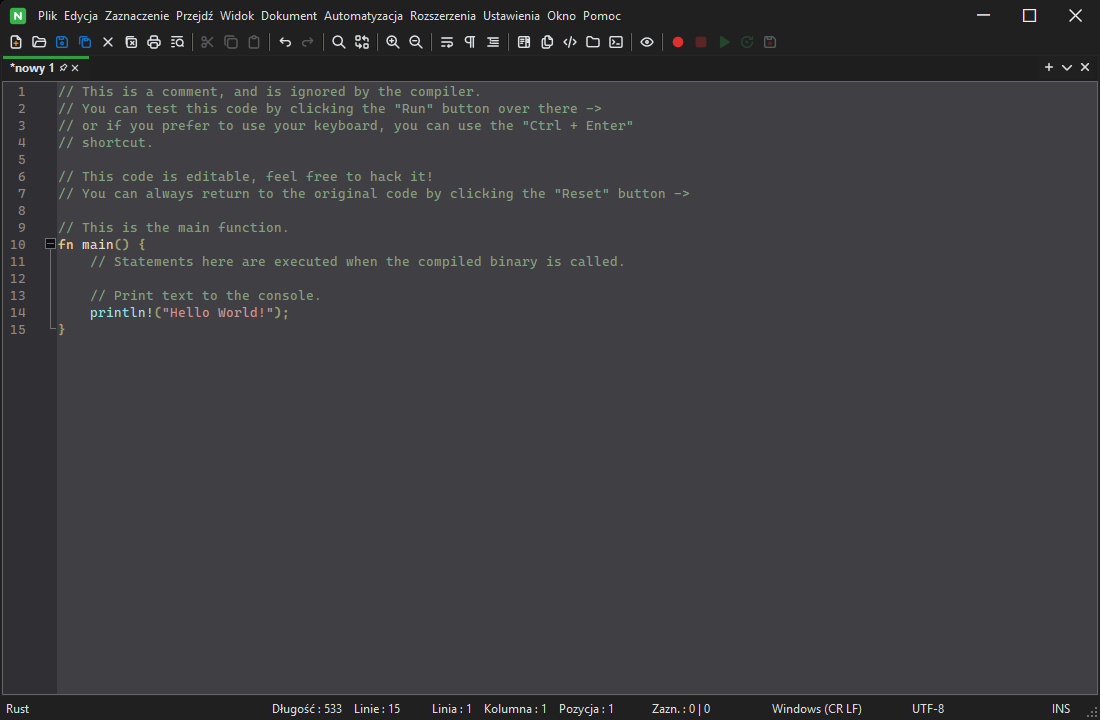The height and width of the screenshot is (720, 1100).
Task: Save the current file using the blue floppy icon
Action: [x=62, y=42]
